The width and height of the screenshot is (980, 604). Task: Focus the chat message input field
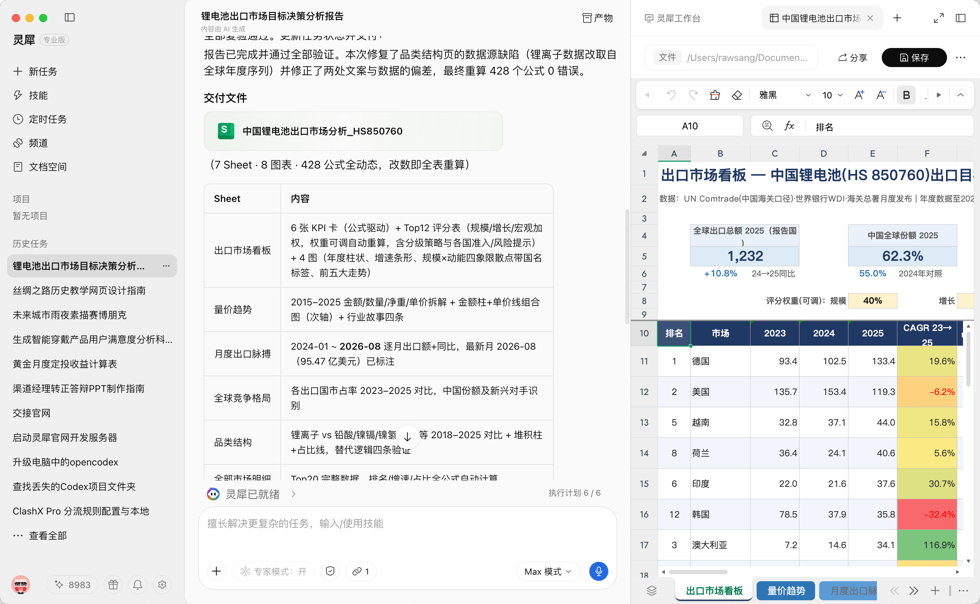click(408, 524)
